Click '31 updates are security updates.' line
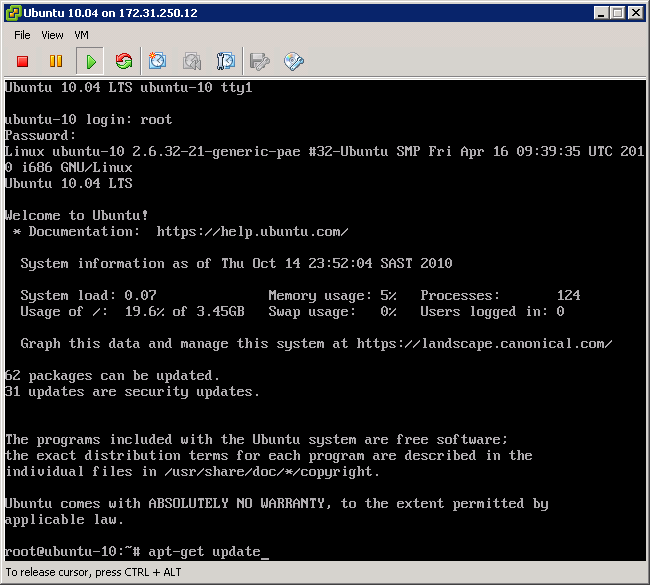Viewport: 650px width, 585px height. pyautogui.click(x=132, y=391)
